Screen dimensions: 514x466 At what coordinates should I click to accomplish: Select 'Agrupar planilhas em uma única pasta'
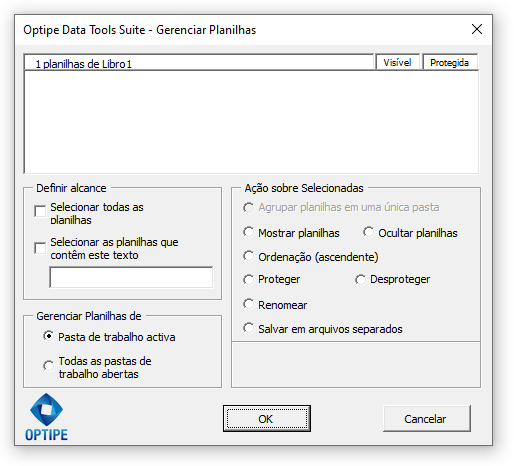(x=248, y=207)
